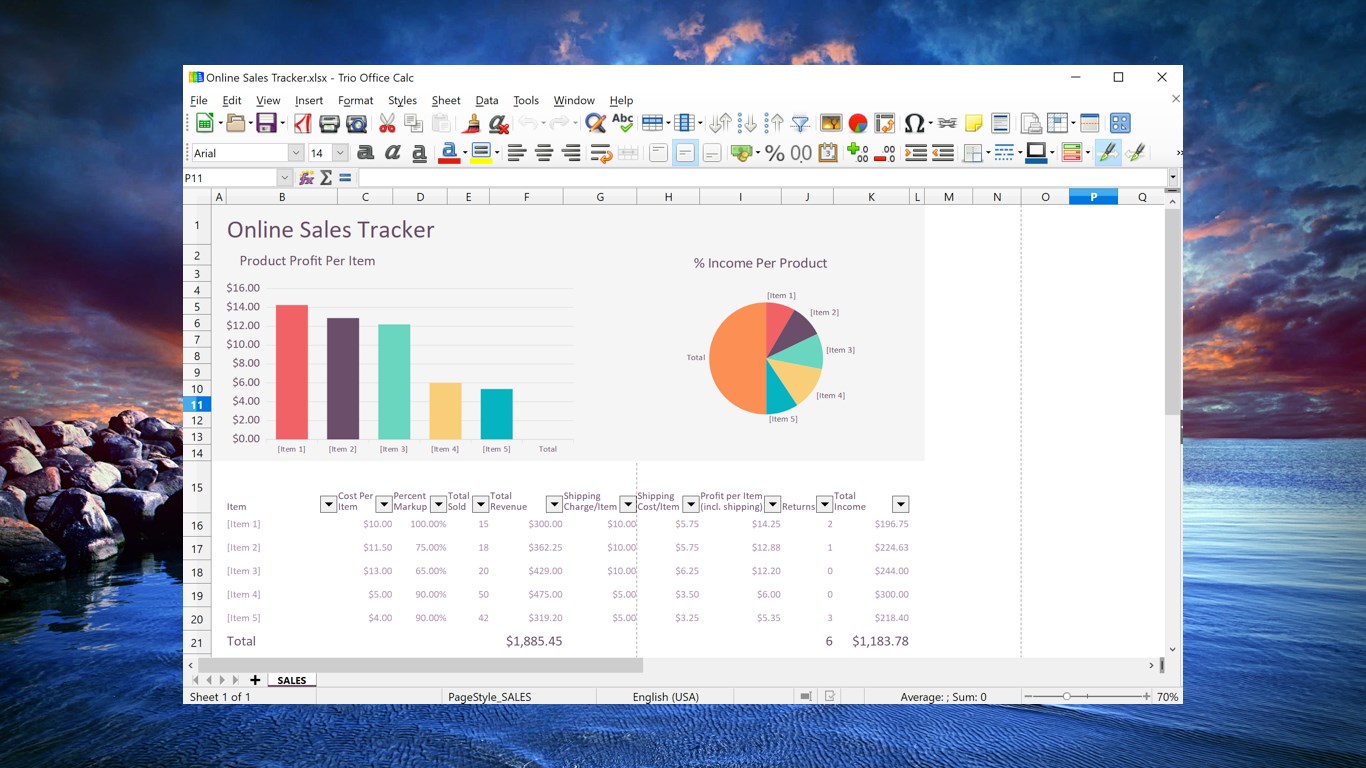Open the Data menu
Image resolution: width=1366 pixels, height=768 pixels.
coord(487,100)
